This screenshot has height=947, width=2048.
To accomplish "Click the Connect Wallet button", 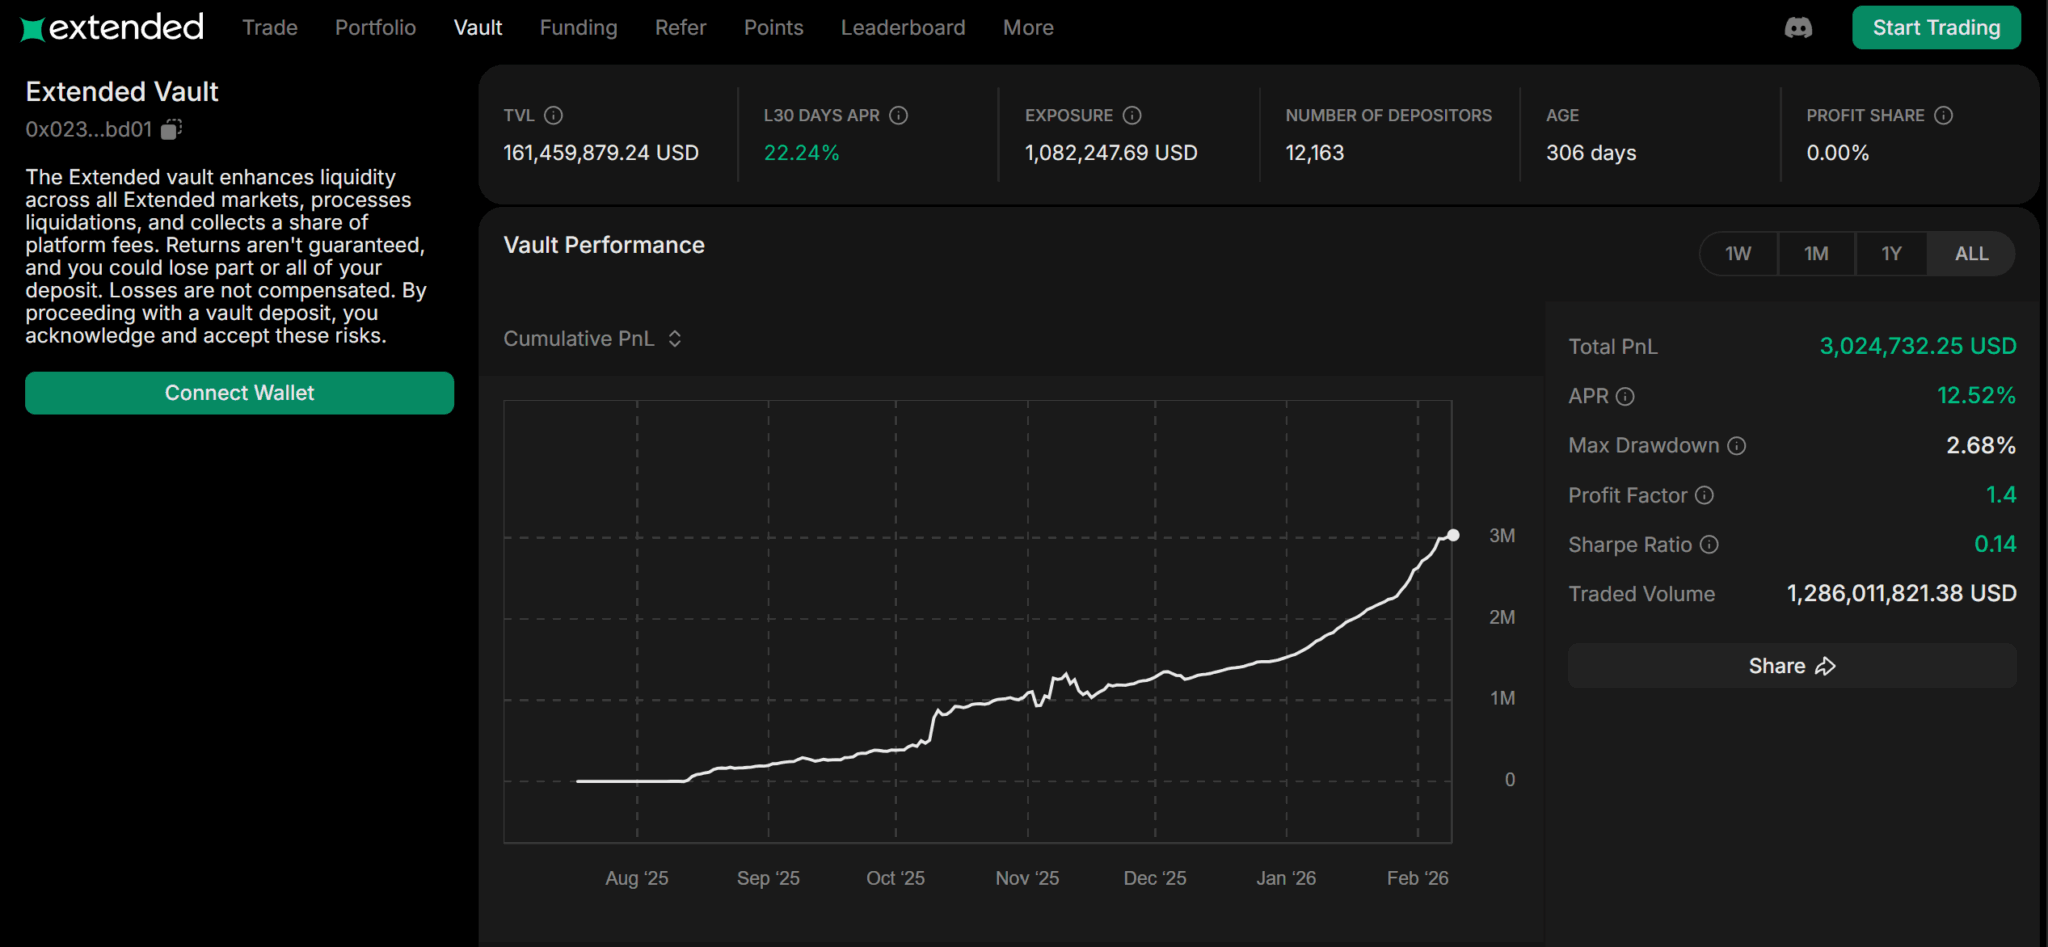I will [239, 393].
